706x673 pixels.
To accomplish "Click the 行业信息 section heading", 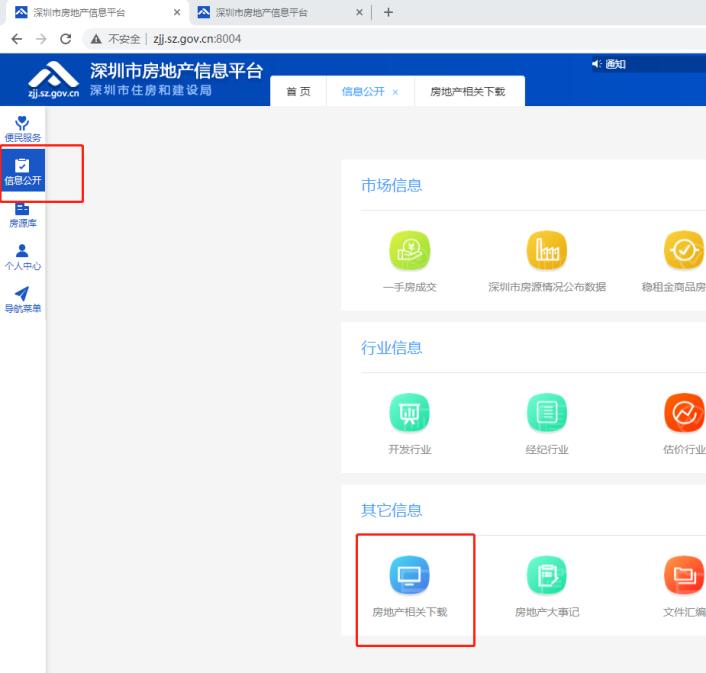I will tap(391, 348).
